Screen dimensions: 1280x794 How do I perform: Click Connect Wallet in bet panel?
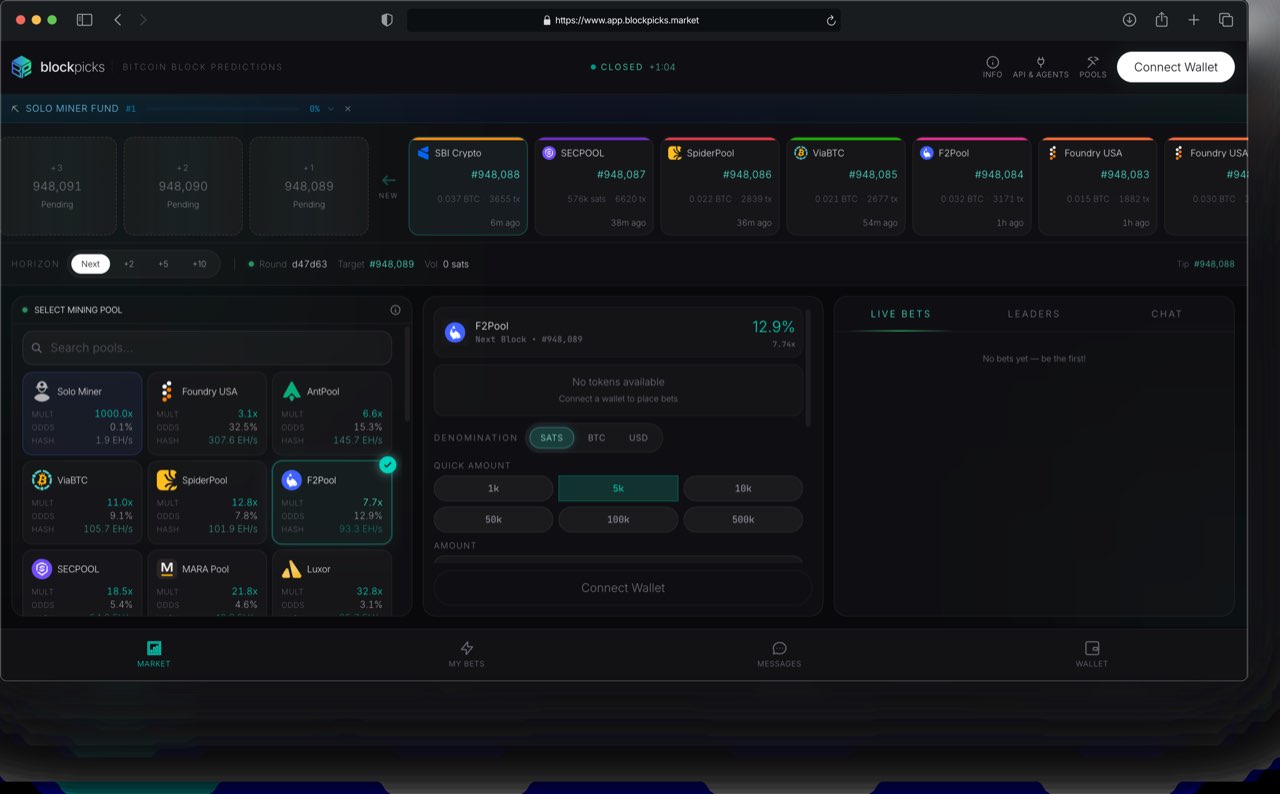(x=623, y=588)
